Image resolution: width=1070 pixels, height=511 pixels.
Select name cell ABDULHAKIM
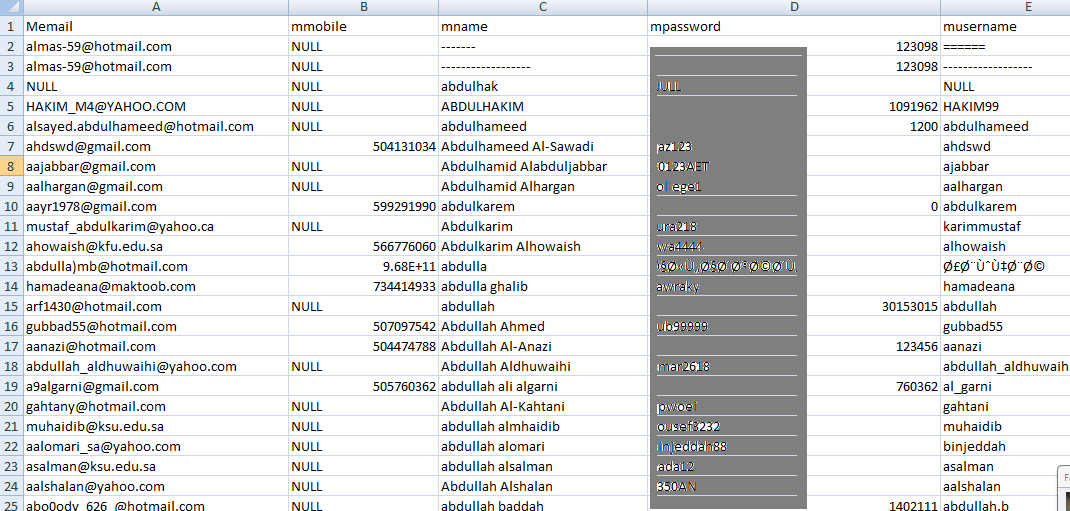point(543,106)
